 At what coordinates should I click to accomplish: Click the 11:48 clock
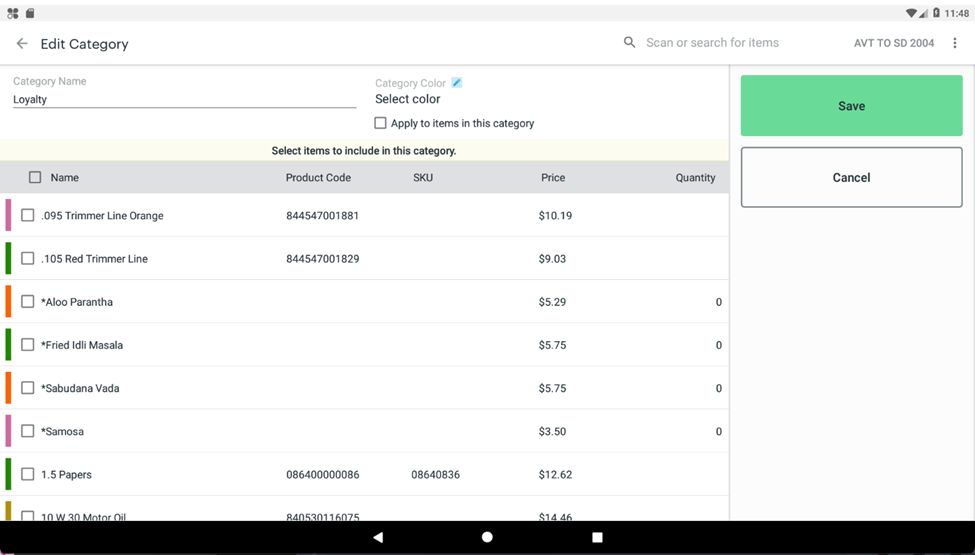(x=956, y=13)
